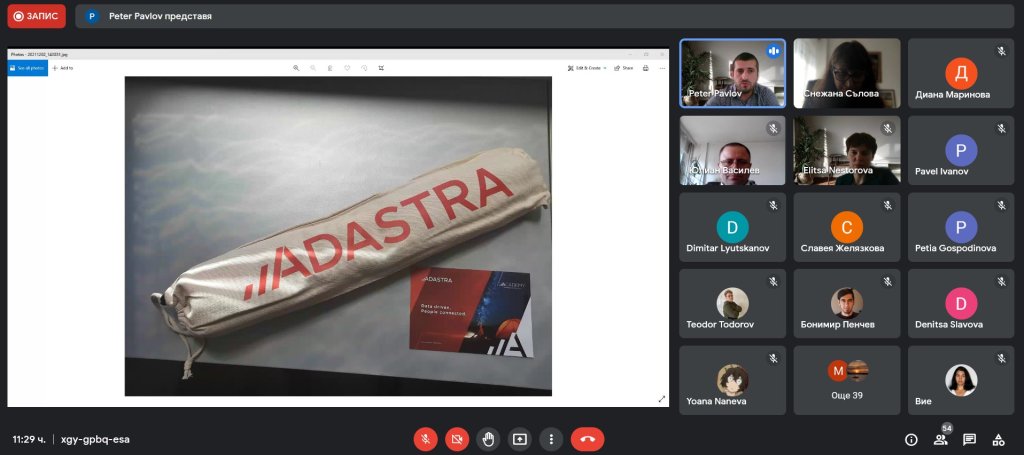
Task: Crop the photo
Action: pyautogui.click(x=381, y=68)
